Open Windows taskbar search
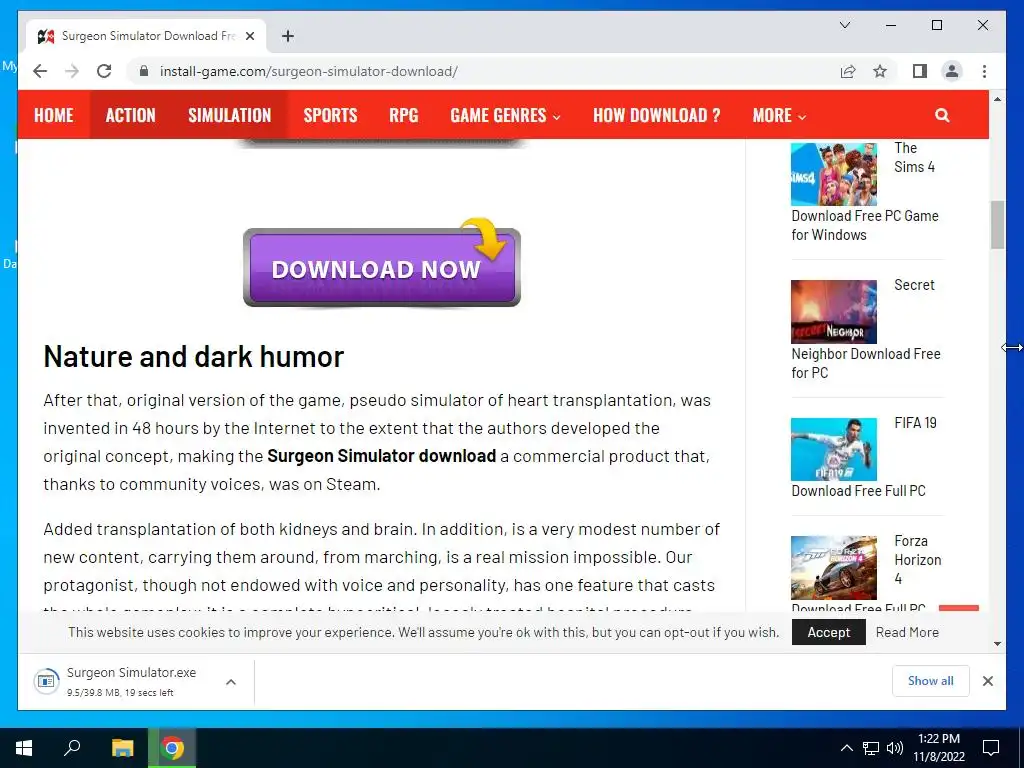The height and width of the screenshot is (768, 1024). click(x=72, y=748)
